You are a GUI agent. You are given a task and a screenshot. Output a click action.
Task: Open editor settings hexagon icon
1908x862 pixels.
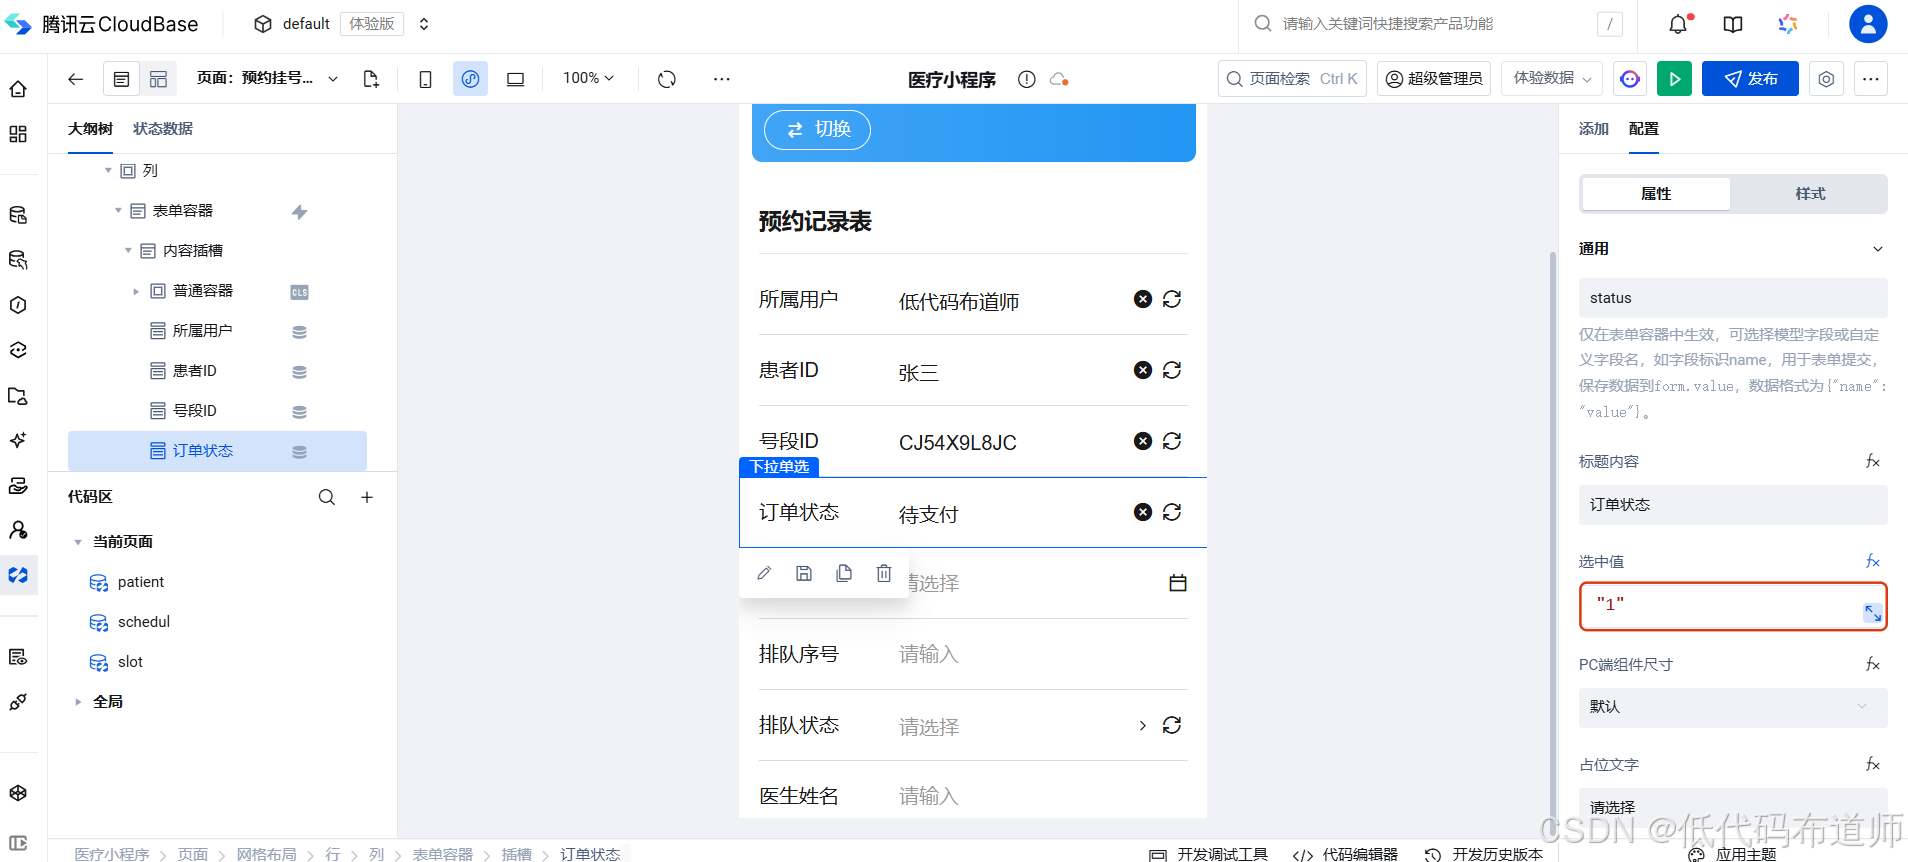tap(1826, 79)
